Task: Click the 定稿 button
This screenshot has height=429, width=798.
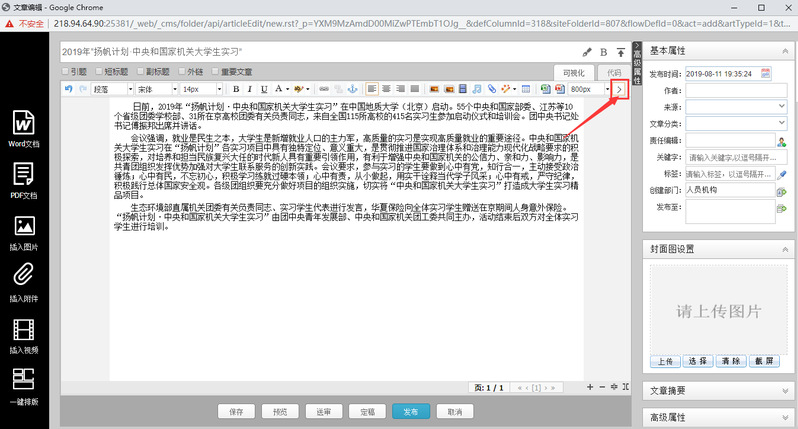Action: pyautogui.click(x=367, y=412)
